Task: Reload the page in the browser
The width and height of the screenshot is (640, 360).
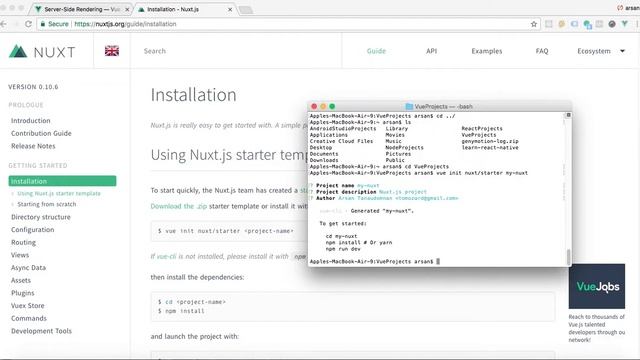Action: click(28, 24)
